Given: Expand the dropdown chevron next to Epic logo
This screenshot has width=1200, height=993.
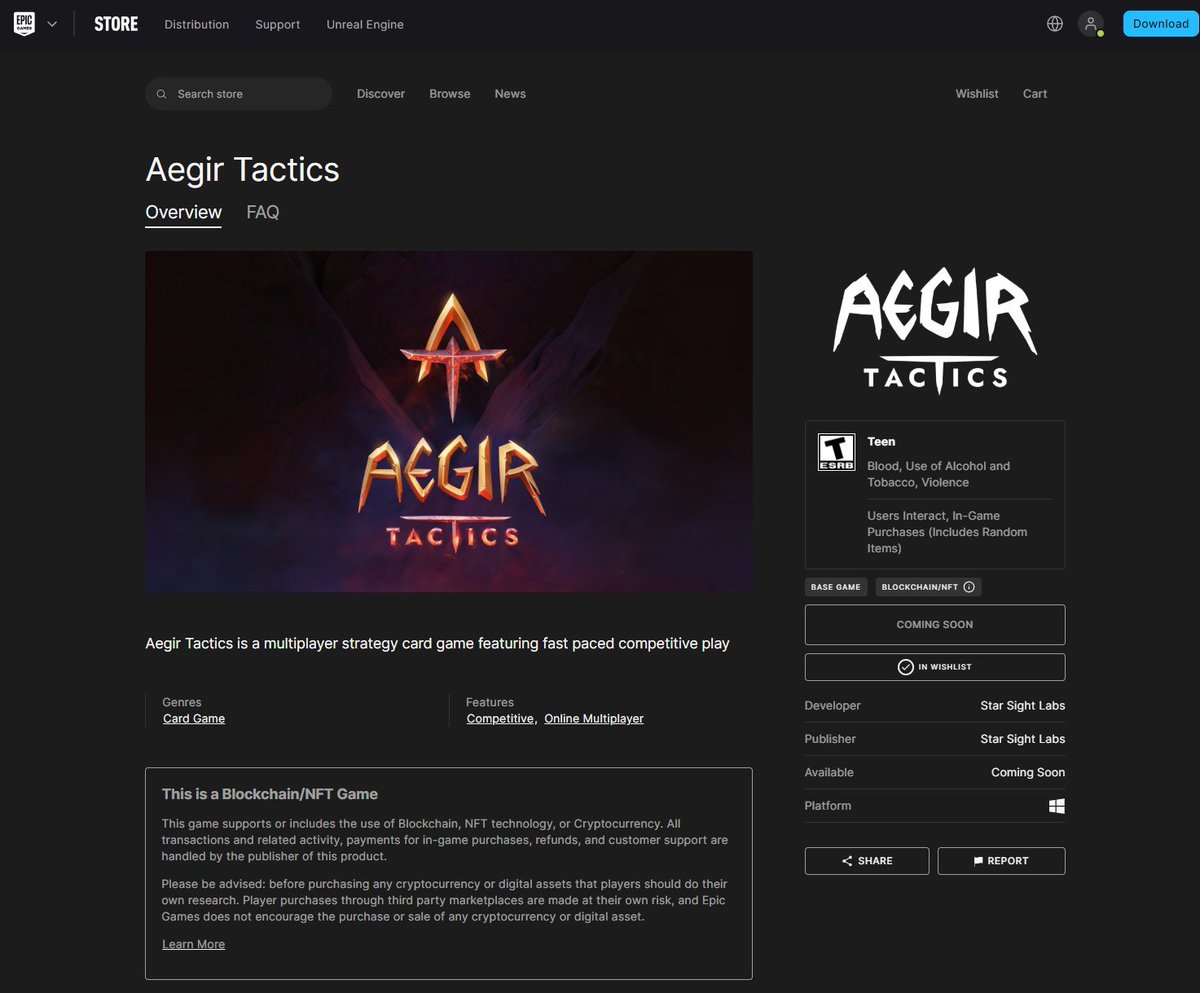Looking at the screenshot, I should coord(52,23).
